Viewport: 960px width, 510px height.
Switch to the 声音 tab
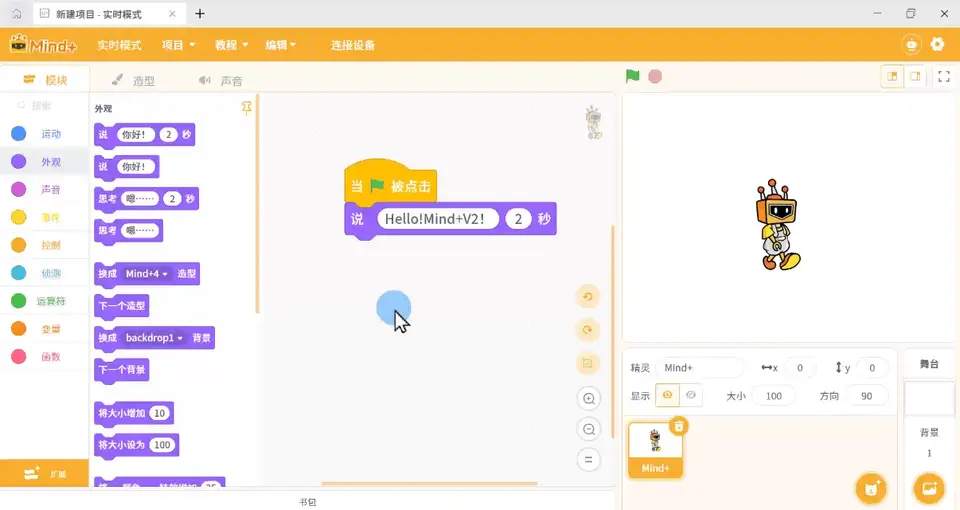[220, 80]
